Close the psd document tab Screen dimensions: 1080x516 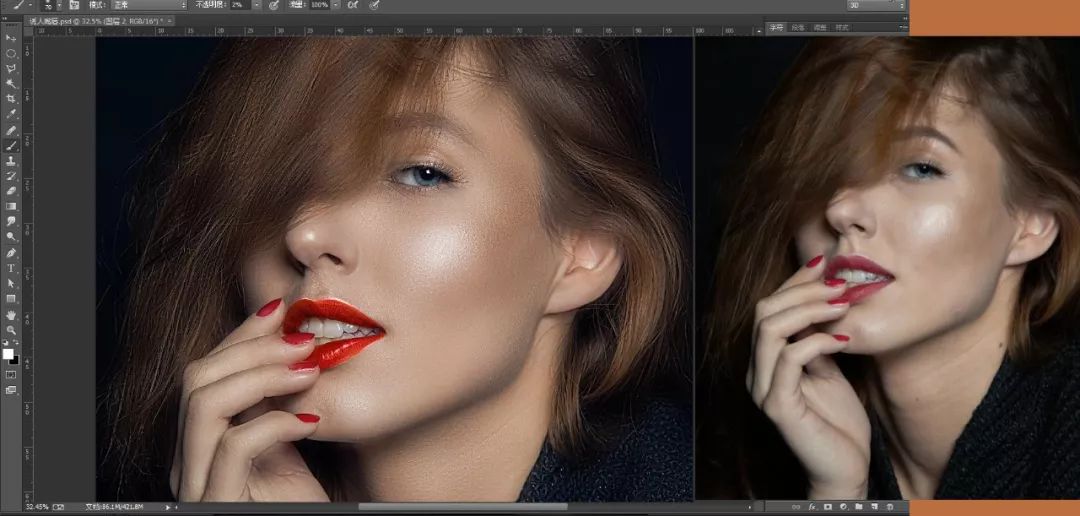tap(169, 21)
